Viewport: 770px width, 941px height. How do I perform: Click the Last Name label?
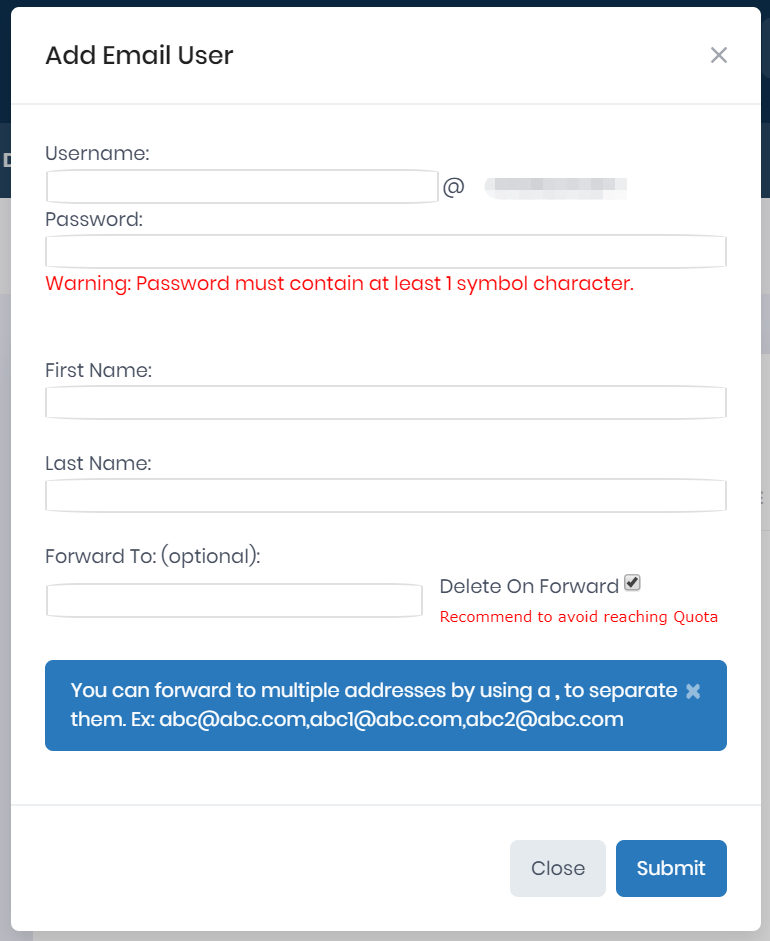point(98,463)
